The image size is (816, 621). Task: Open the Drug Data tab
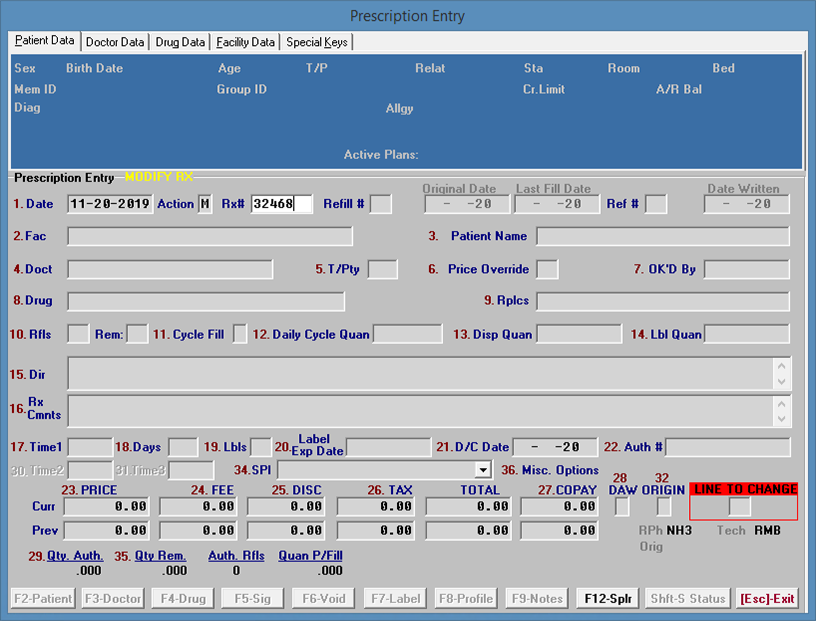click(180, 42)
